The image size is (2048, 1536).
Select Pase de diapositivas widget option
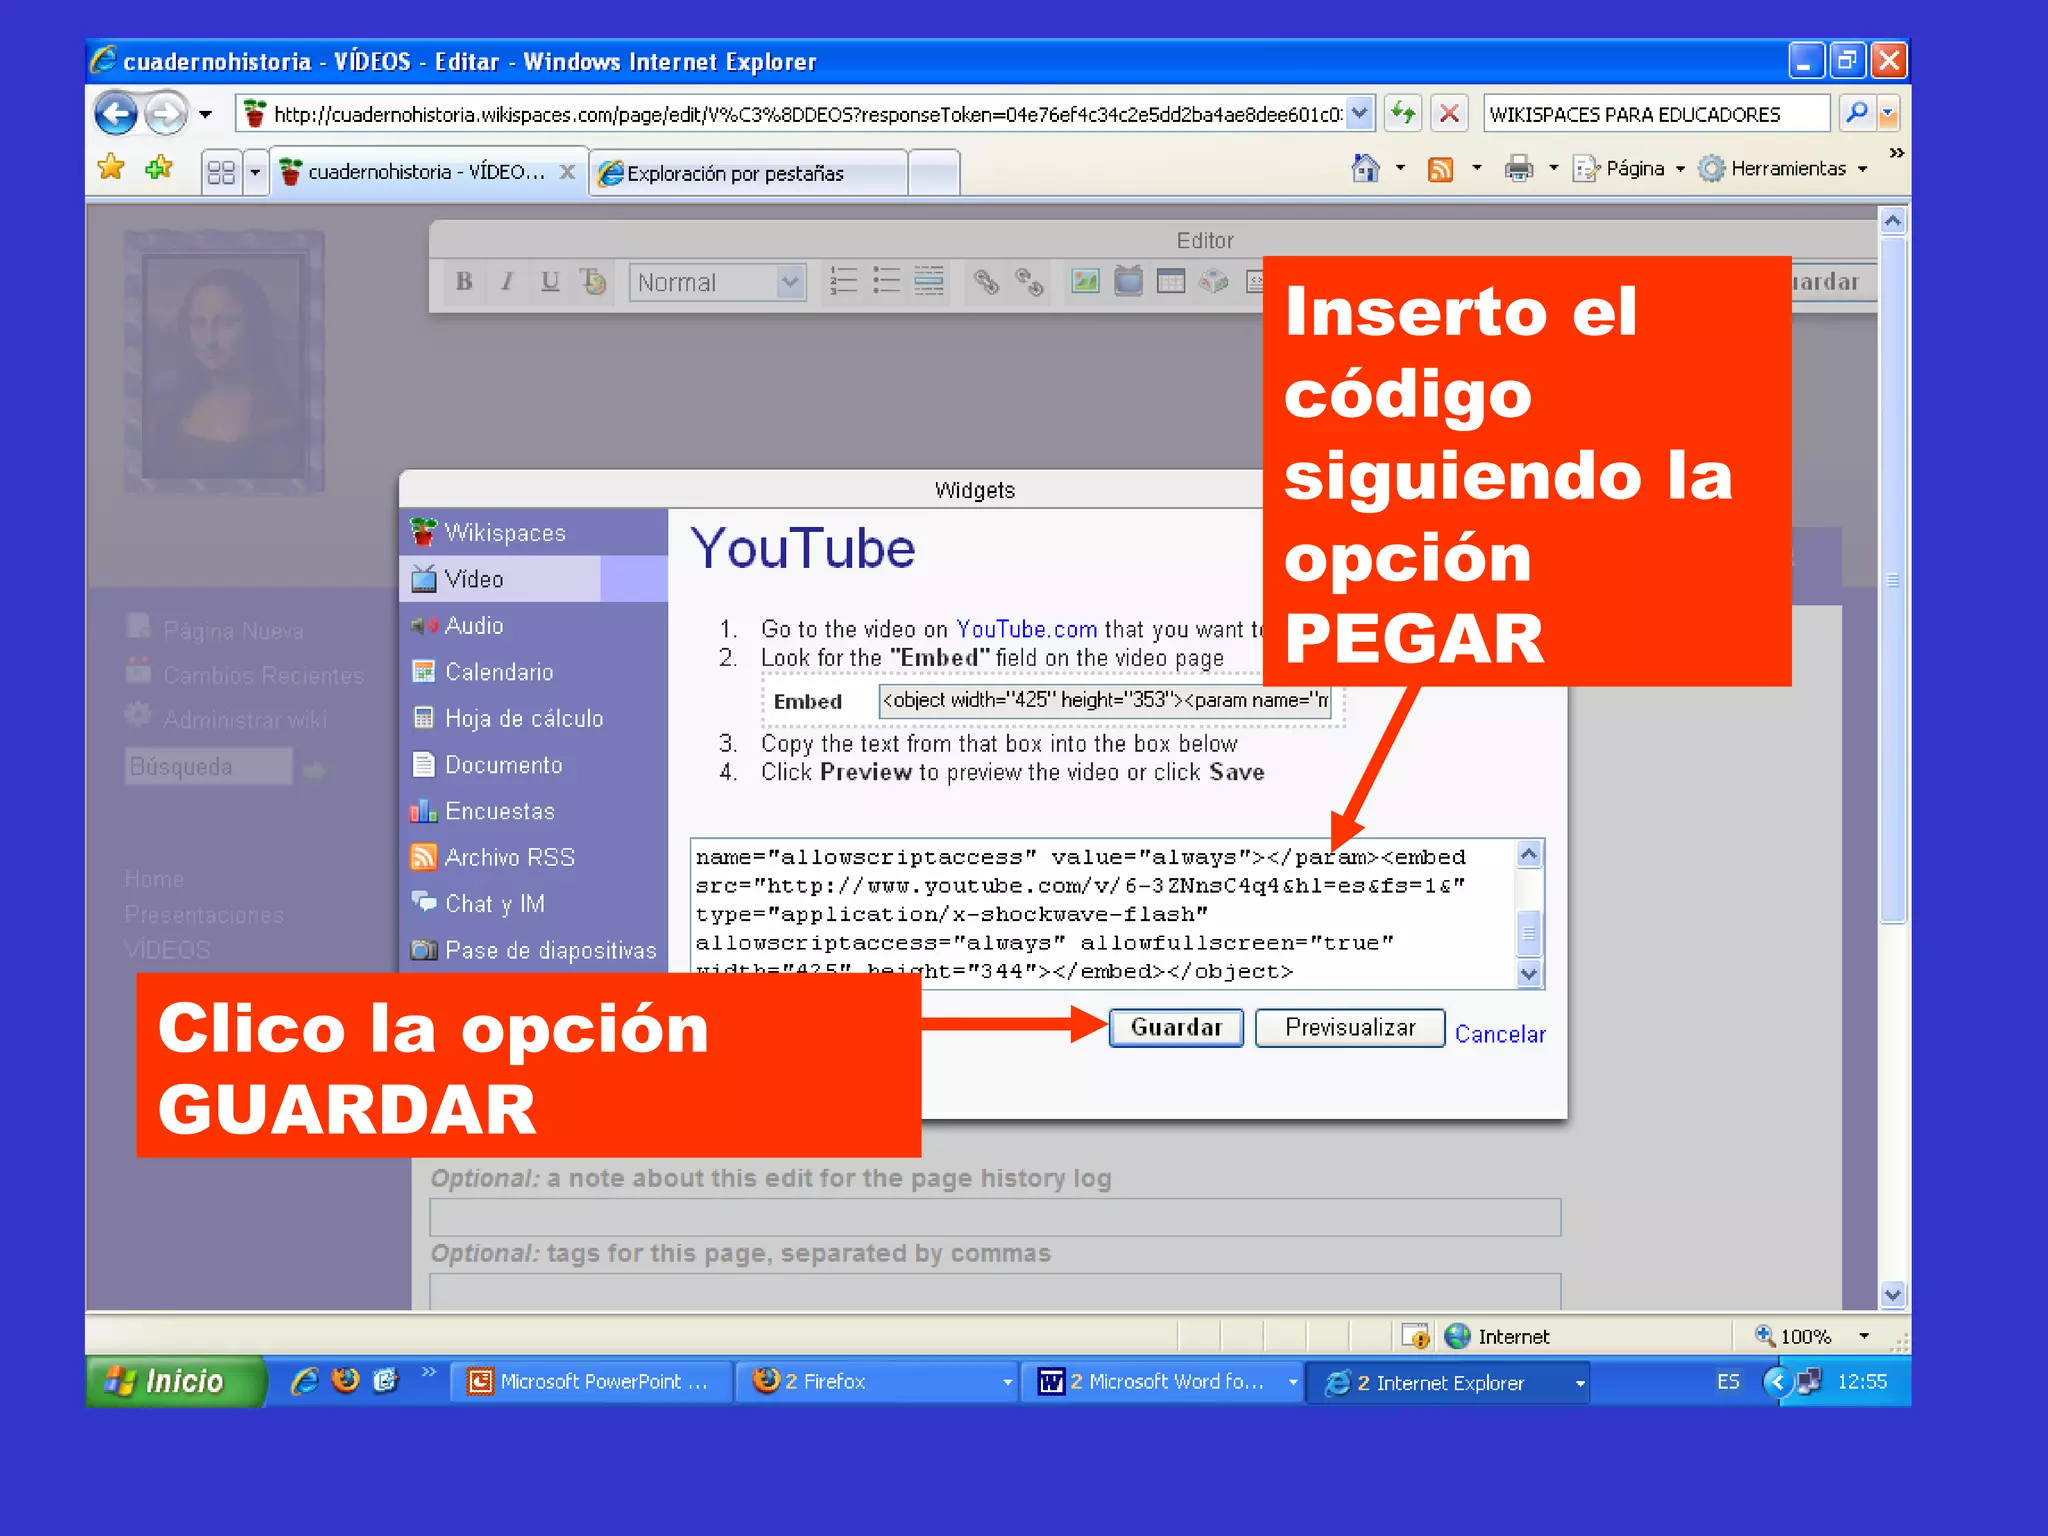pyautogui.click(x=533, y=950)
